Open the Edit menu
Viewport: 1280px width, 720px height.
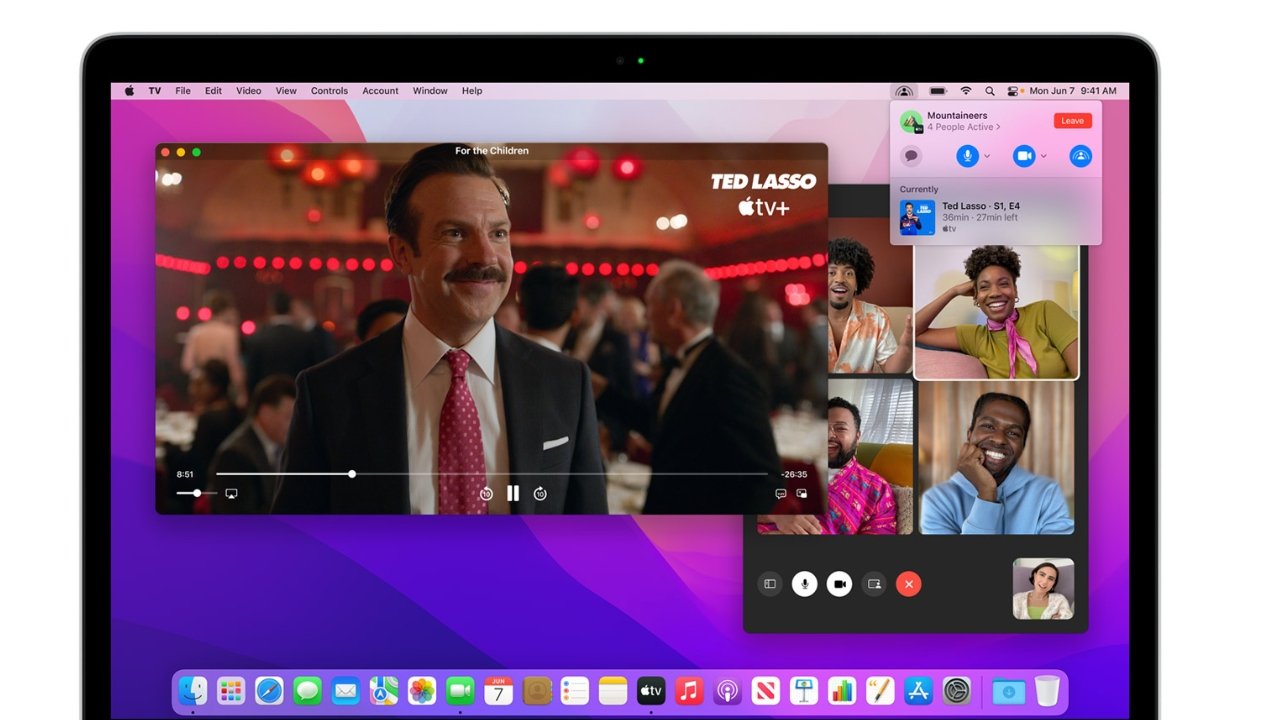[213, 91]
